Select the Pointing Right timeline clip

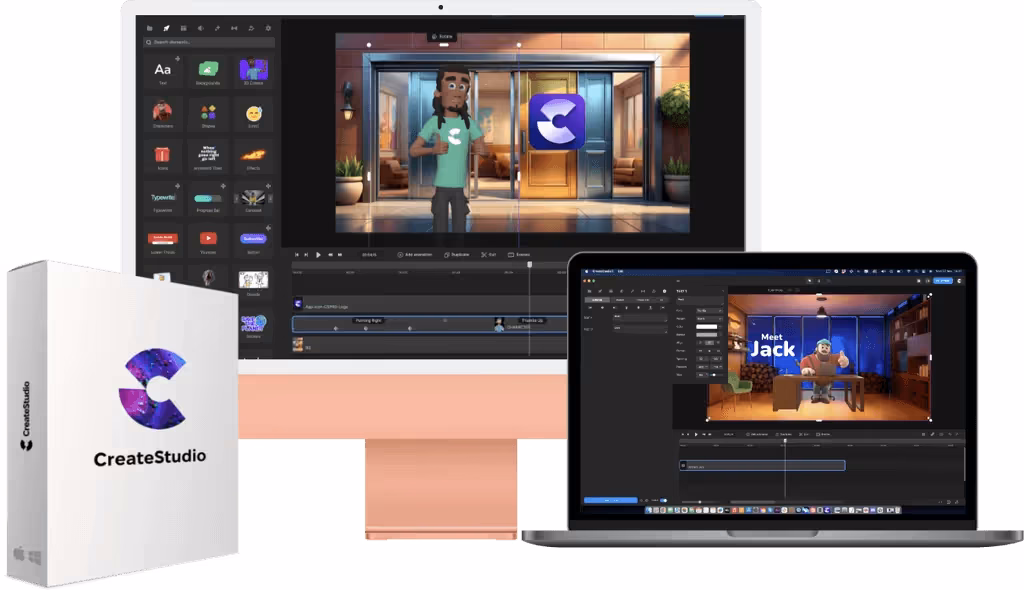(369, 321)
